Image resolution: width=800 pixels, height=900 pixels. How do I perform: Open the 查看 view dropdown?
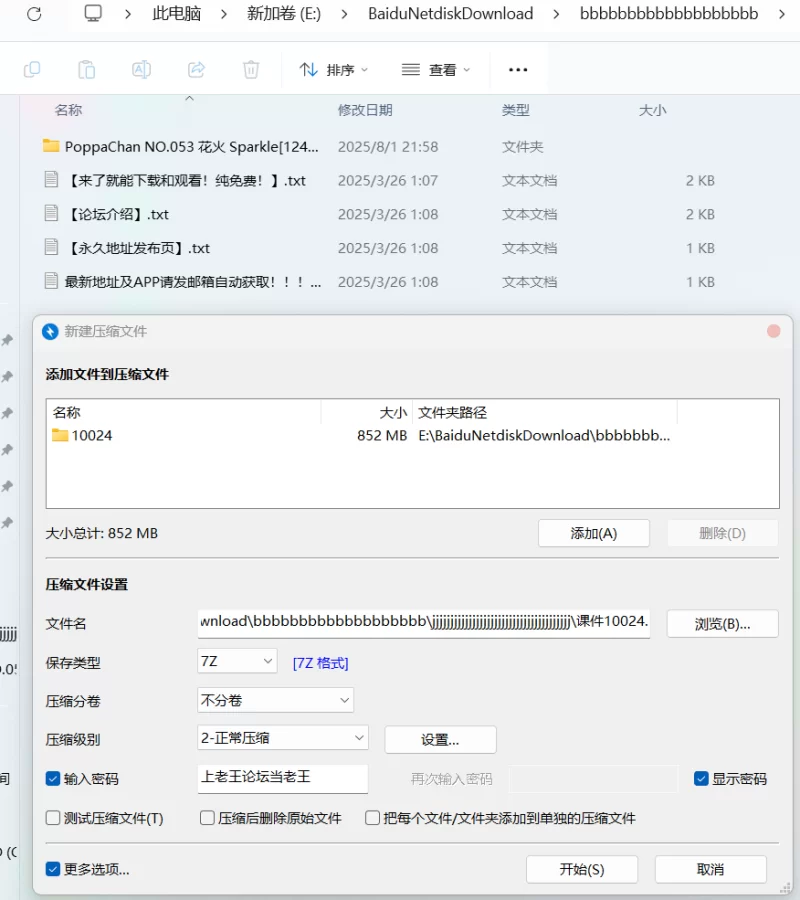click(x=436, y=70)
